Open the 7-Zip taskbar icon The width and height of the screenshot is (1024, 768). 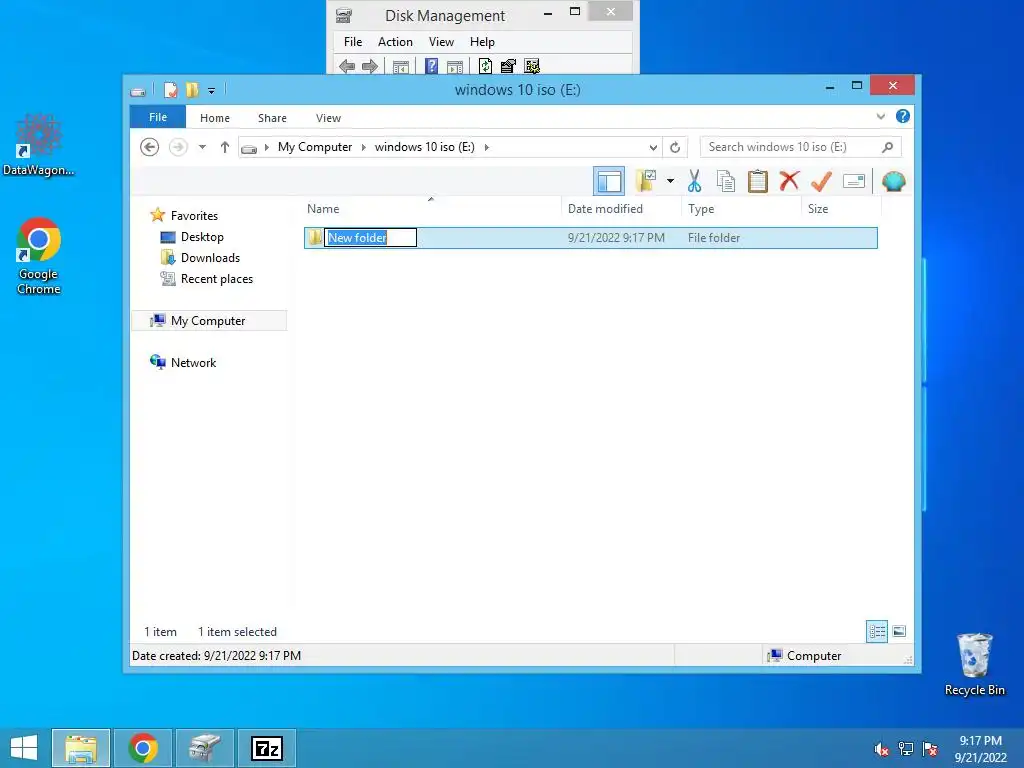267,748
